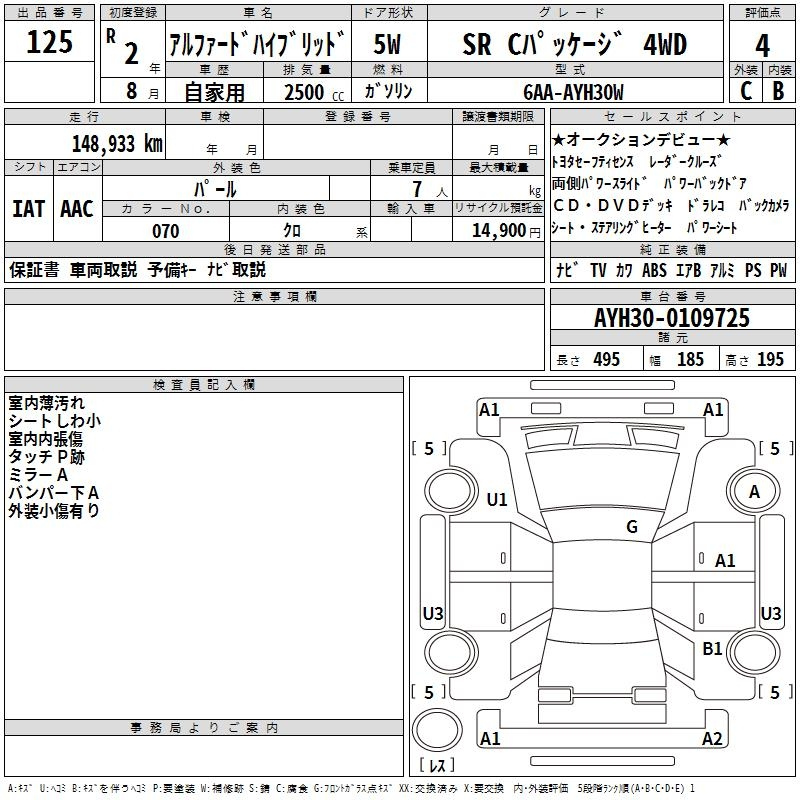Click inspector note シートしわ小
The height and width of the screenshot is (800, 800).
coord(55,421)
